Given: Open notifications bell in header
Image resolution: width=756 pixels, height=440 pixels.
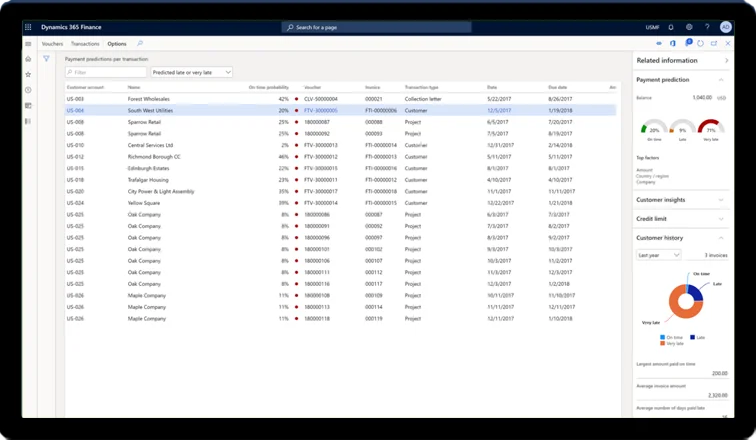Looking at the screenshot, I should [x=670, y=27].
